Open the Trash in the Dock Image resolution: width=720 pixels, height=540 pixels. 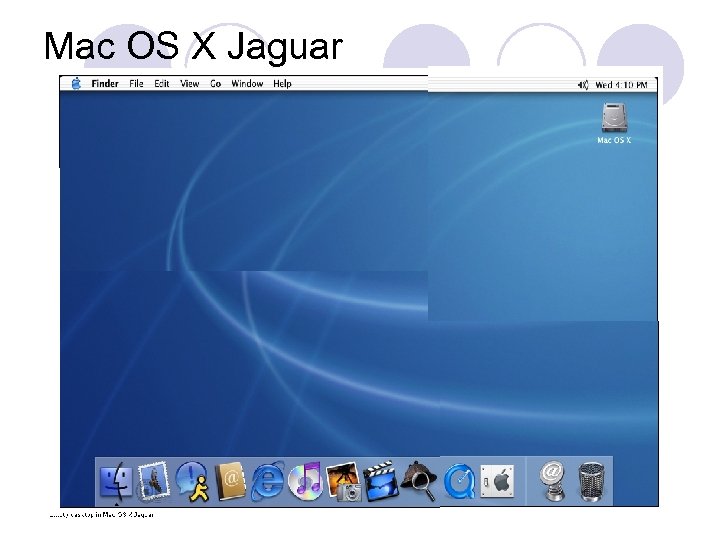point(591,482)
